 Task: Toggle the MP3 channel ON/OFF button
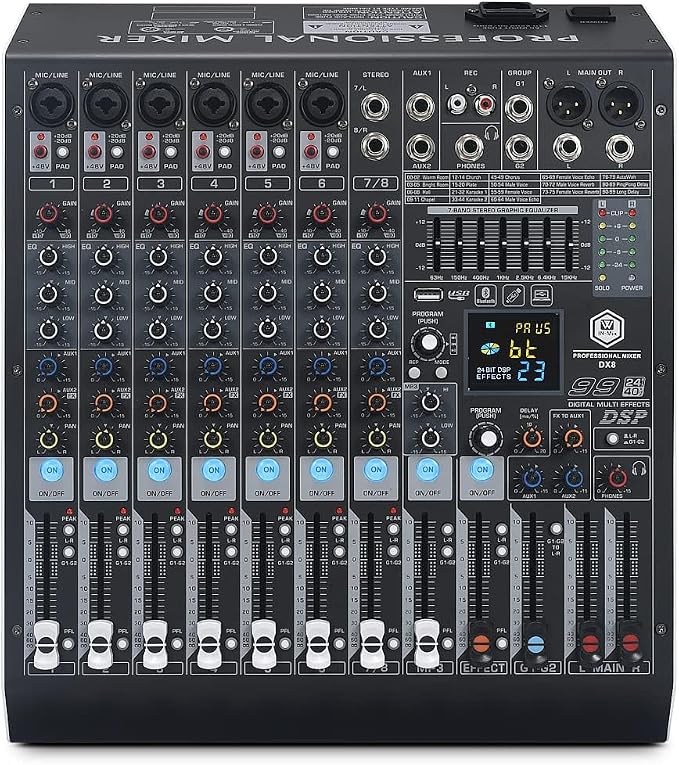click(x=428, y=470)
